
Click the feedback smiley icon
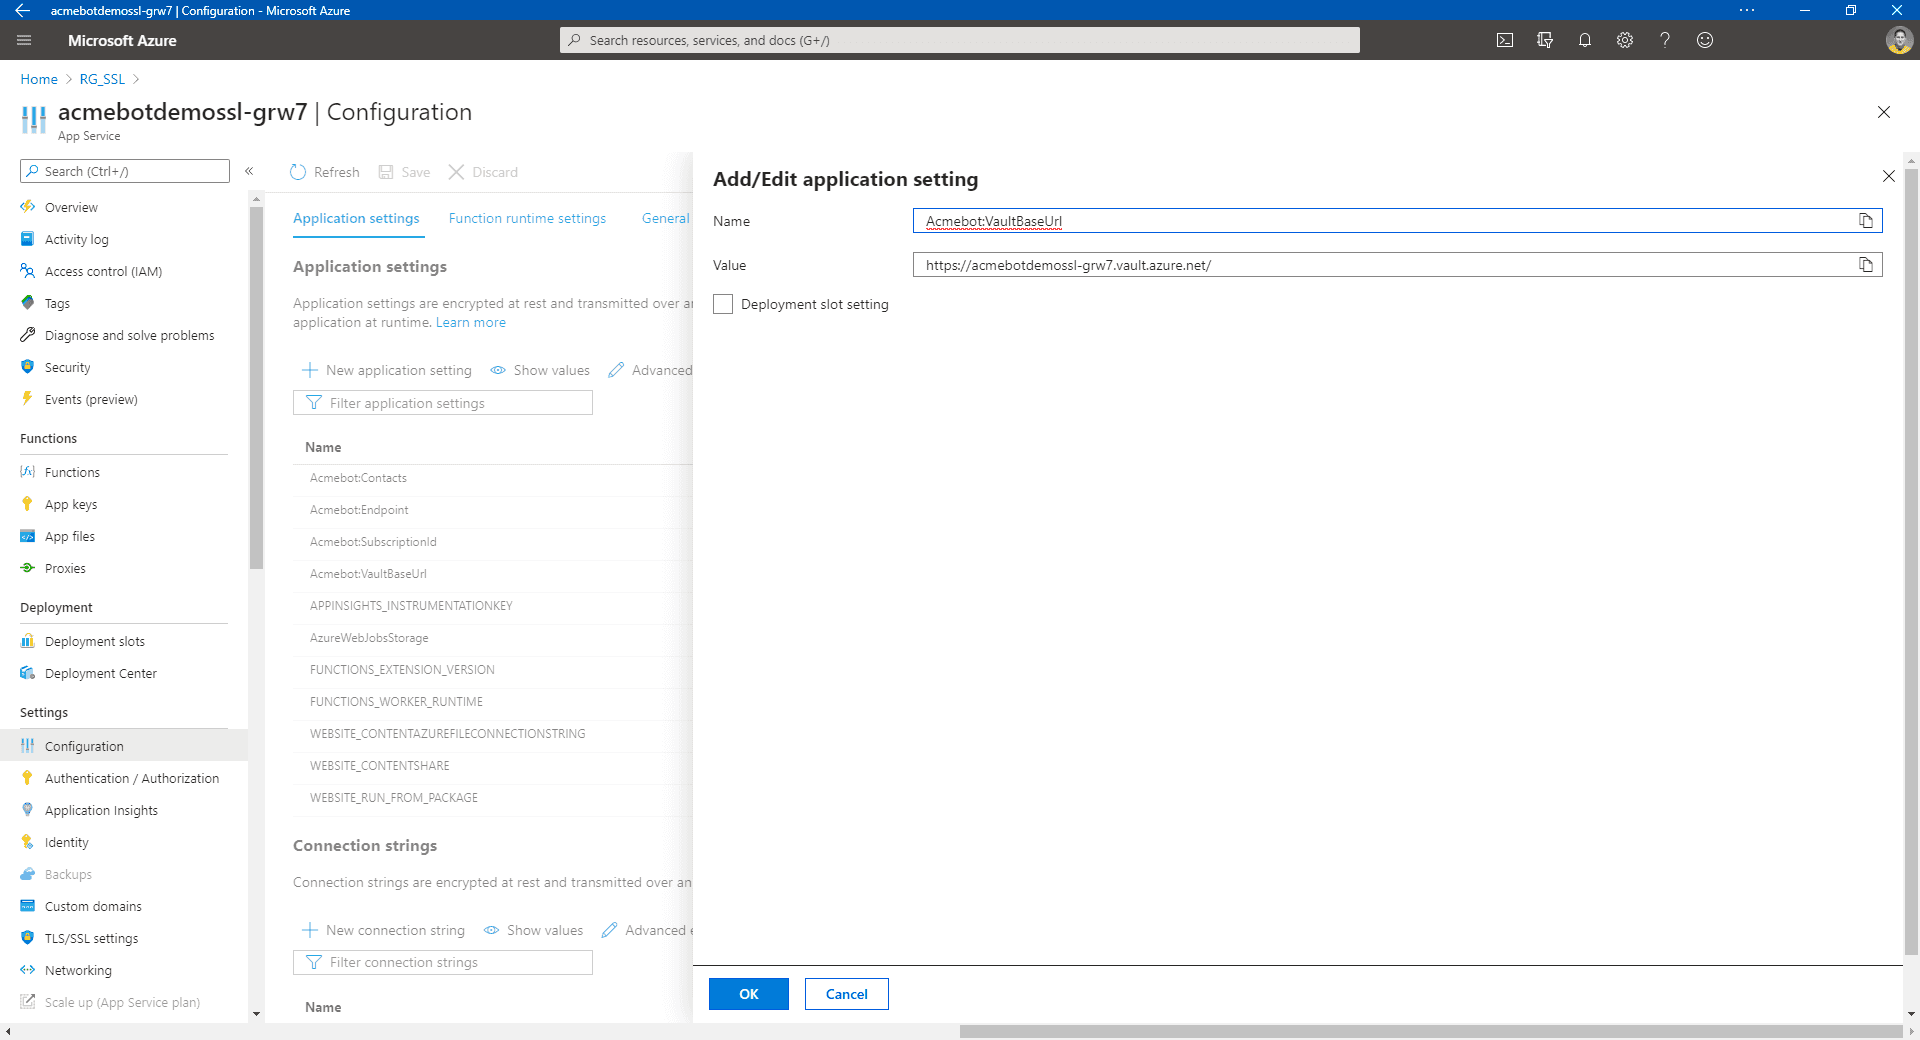[x=1705, y=40]
